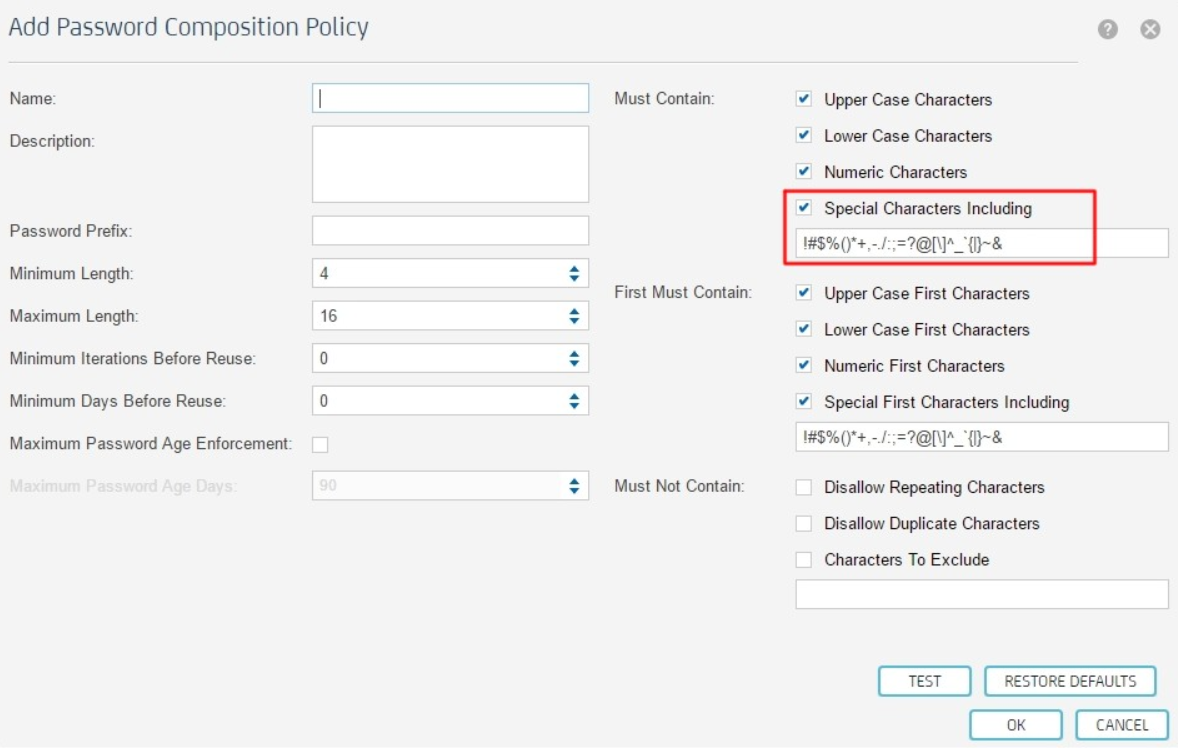The height and width of the screenshot is (750, 1178).
Task: Enable Maximum Password Age Enforcement
Action: (x=321, y=443)
